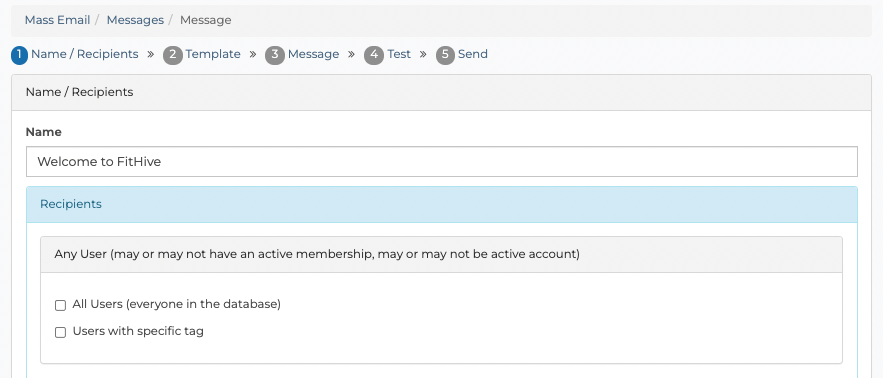Viewport: 883px width, 378px height.
Task: Open the Test step
Action: [x=399, y=54]
